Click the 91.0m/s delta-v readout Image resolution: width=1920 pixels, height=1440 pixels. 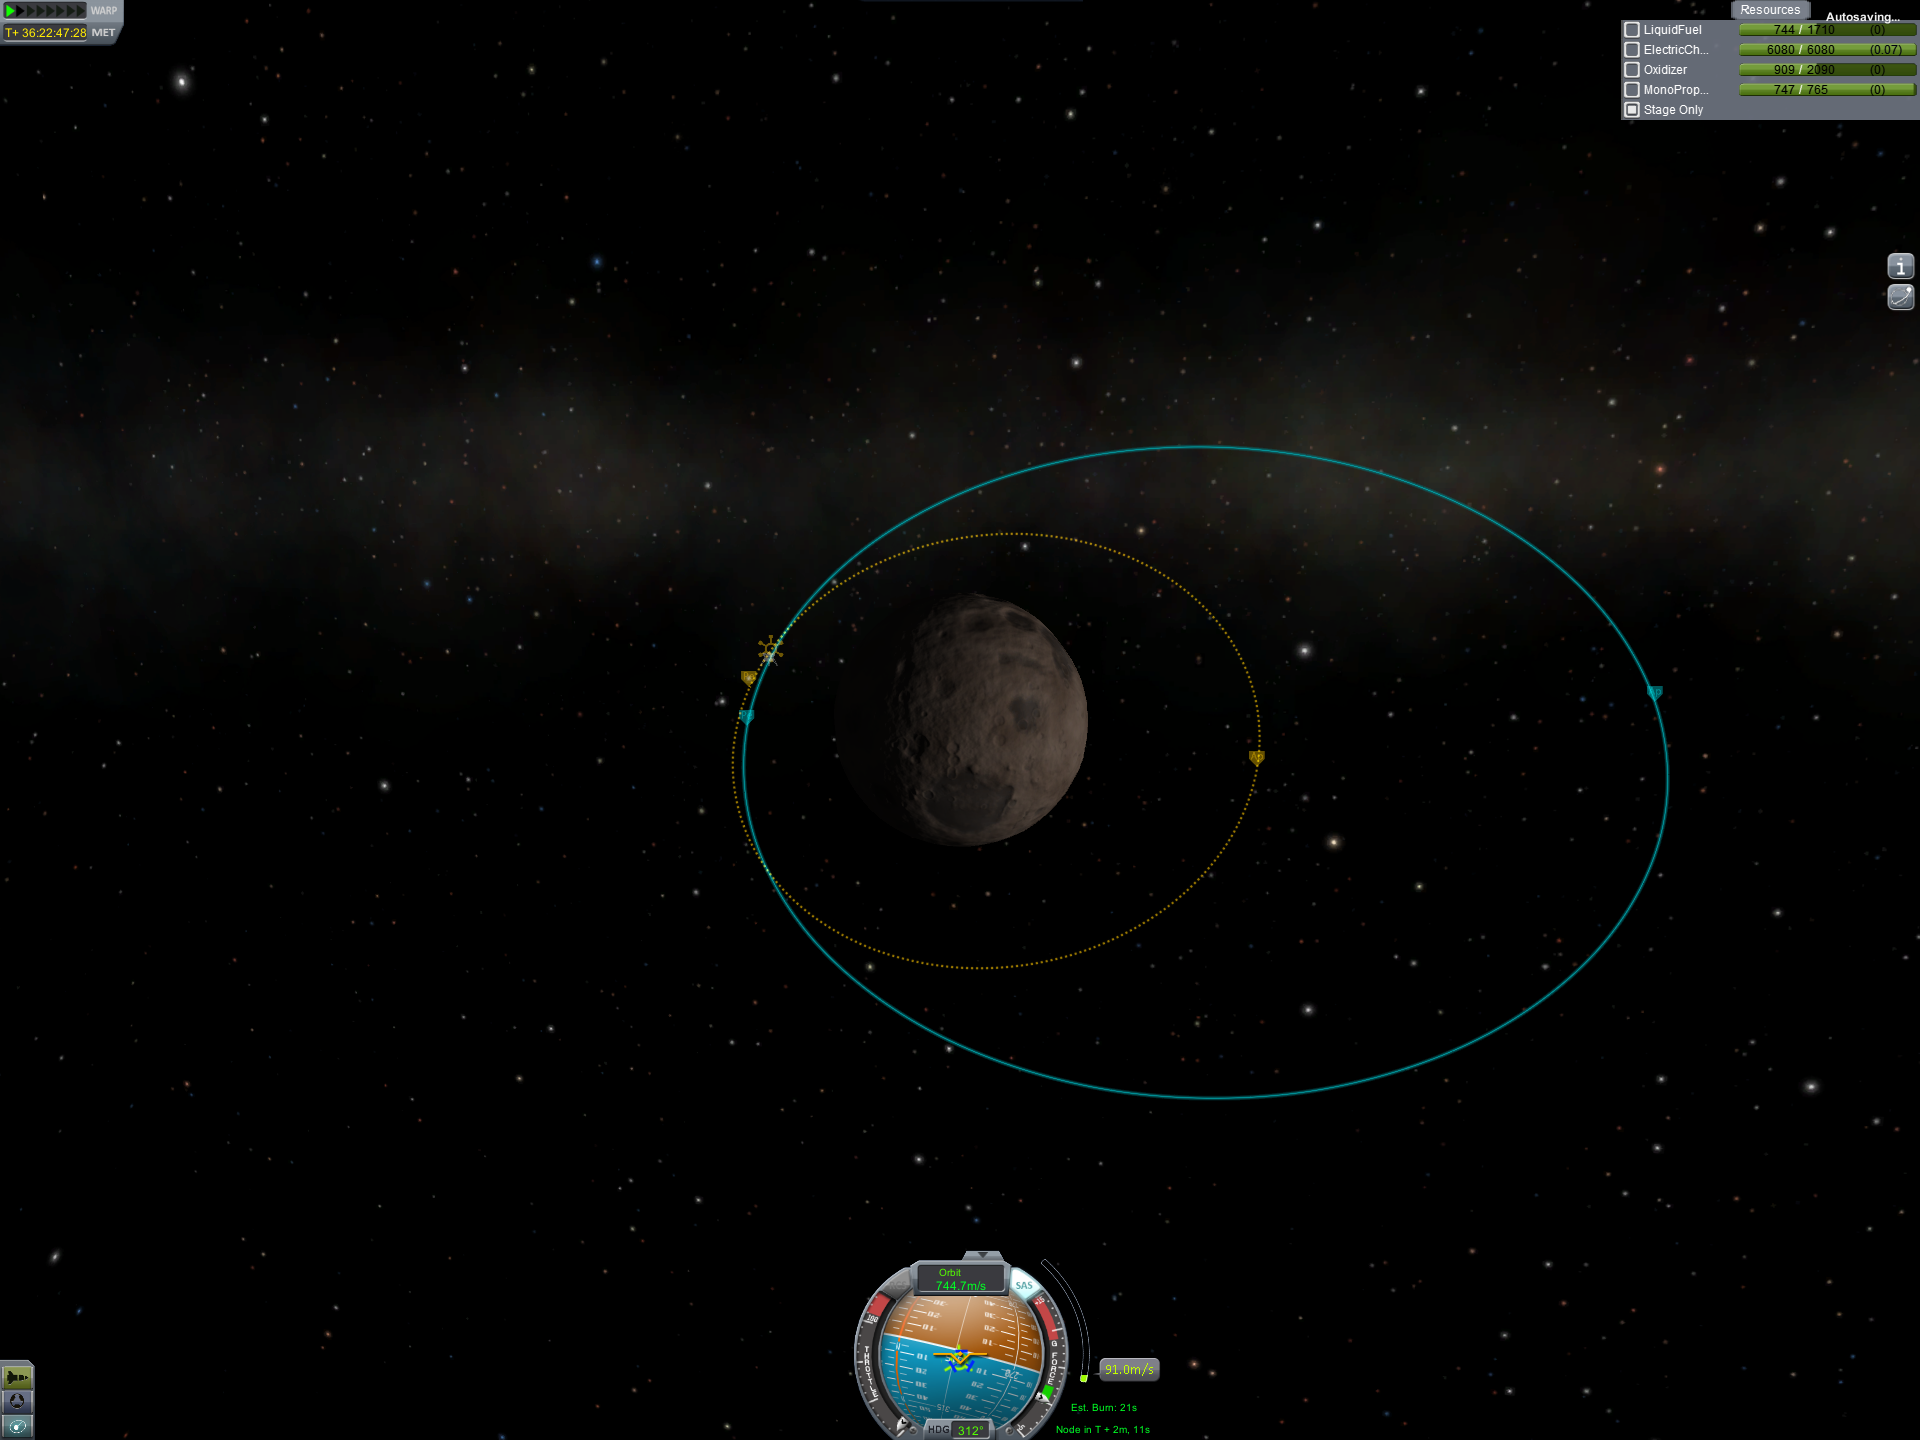pyautogui.click(x=1129, y=1370)
